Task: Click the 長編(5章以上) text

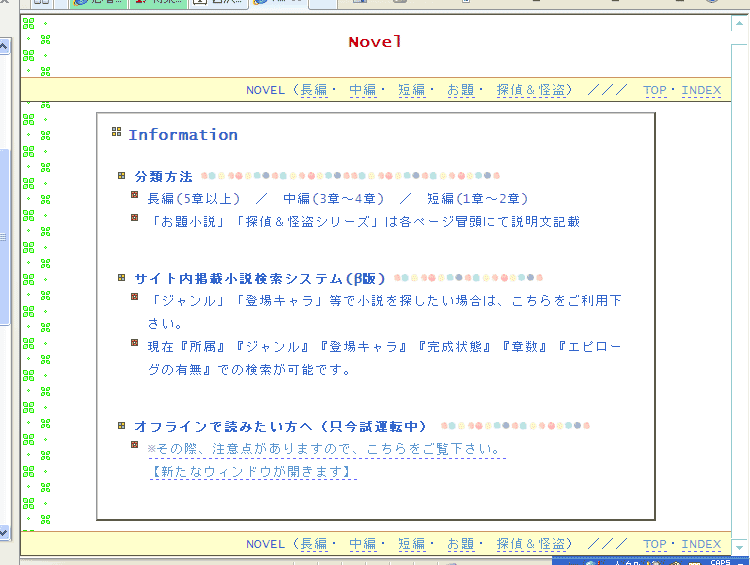Action: [x=194, y=199]
